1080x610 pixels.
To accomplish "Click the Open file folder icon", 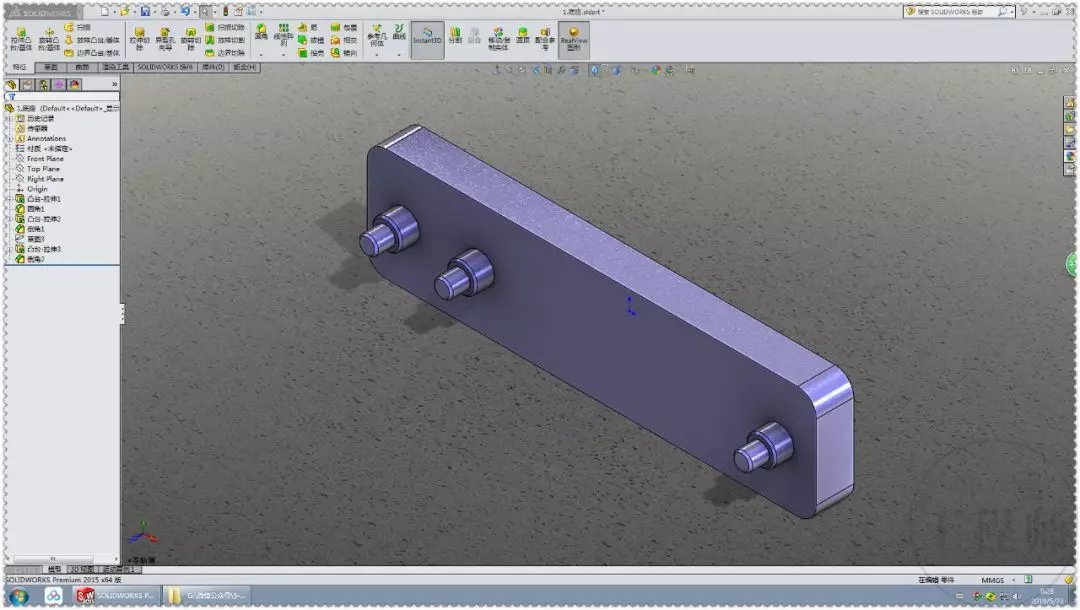I will (x=125, y=12).
